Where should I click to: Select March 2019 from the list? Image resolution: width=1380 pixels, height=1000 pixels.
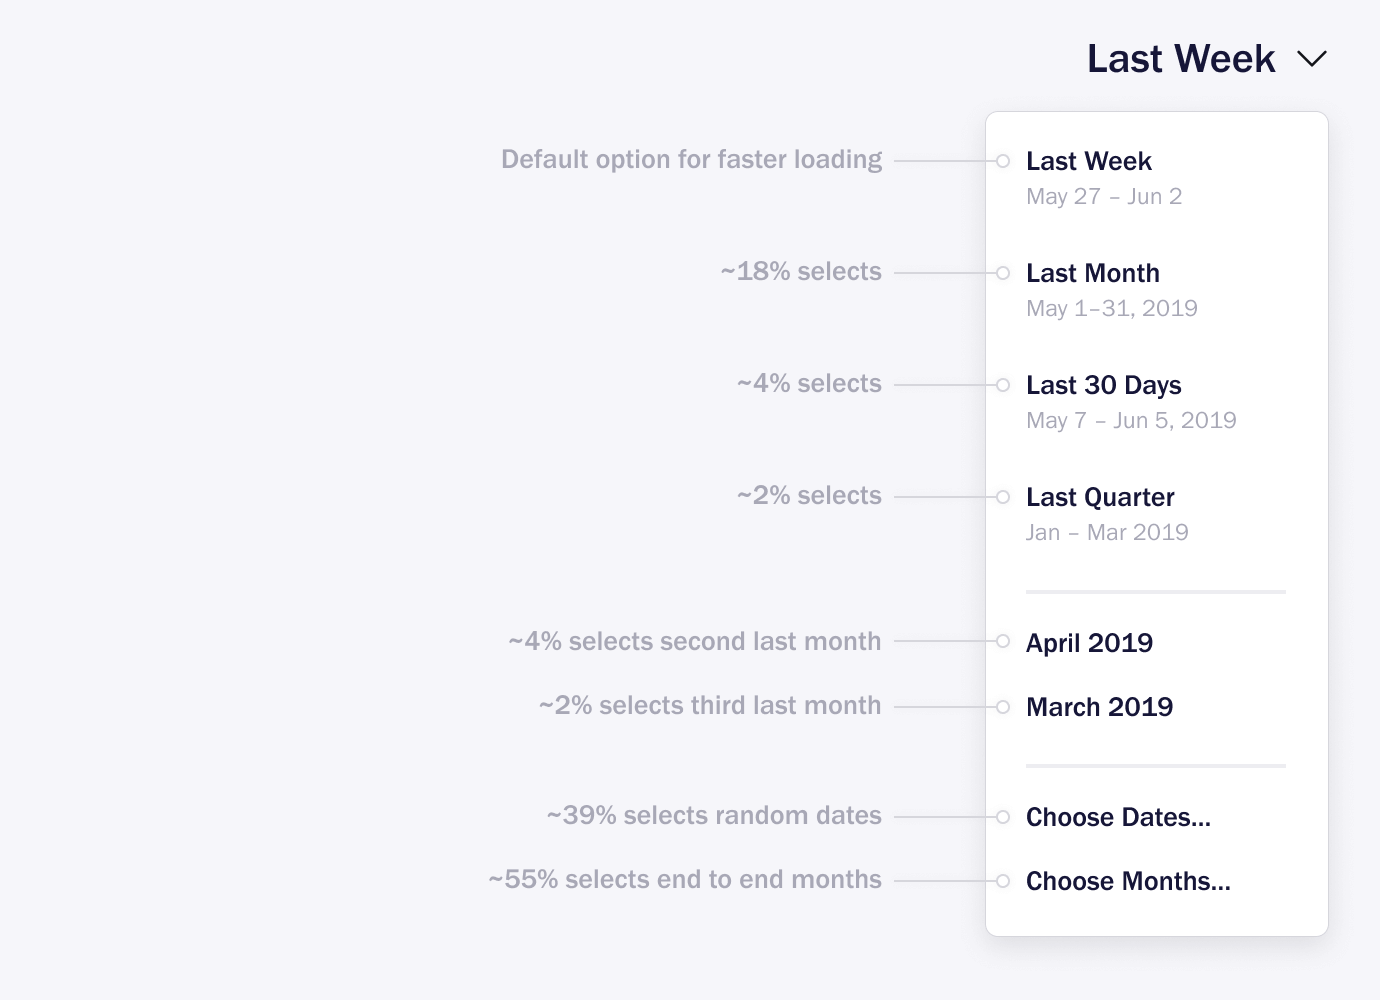pos(1099,707)
